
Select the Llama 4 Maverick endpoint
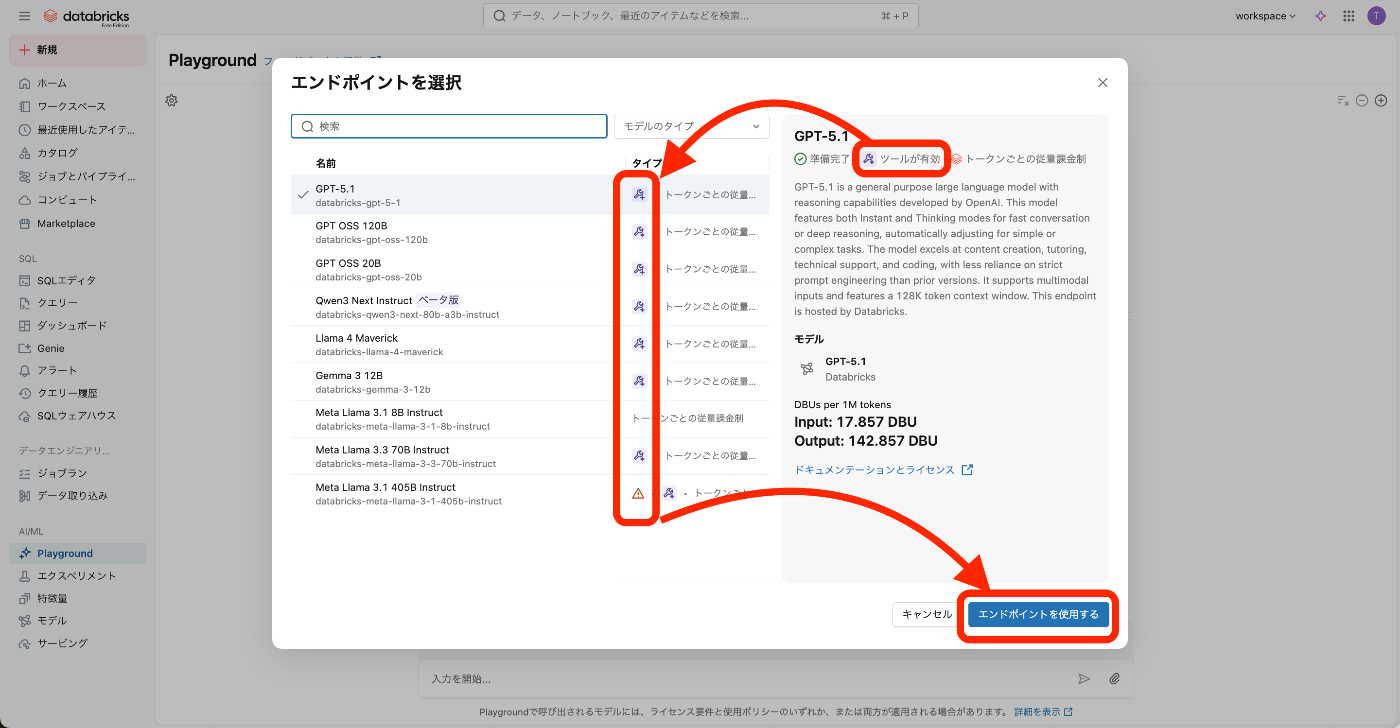tap(530, 344)
